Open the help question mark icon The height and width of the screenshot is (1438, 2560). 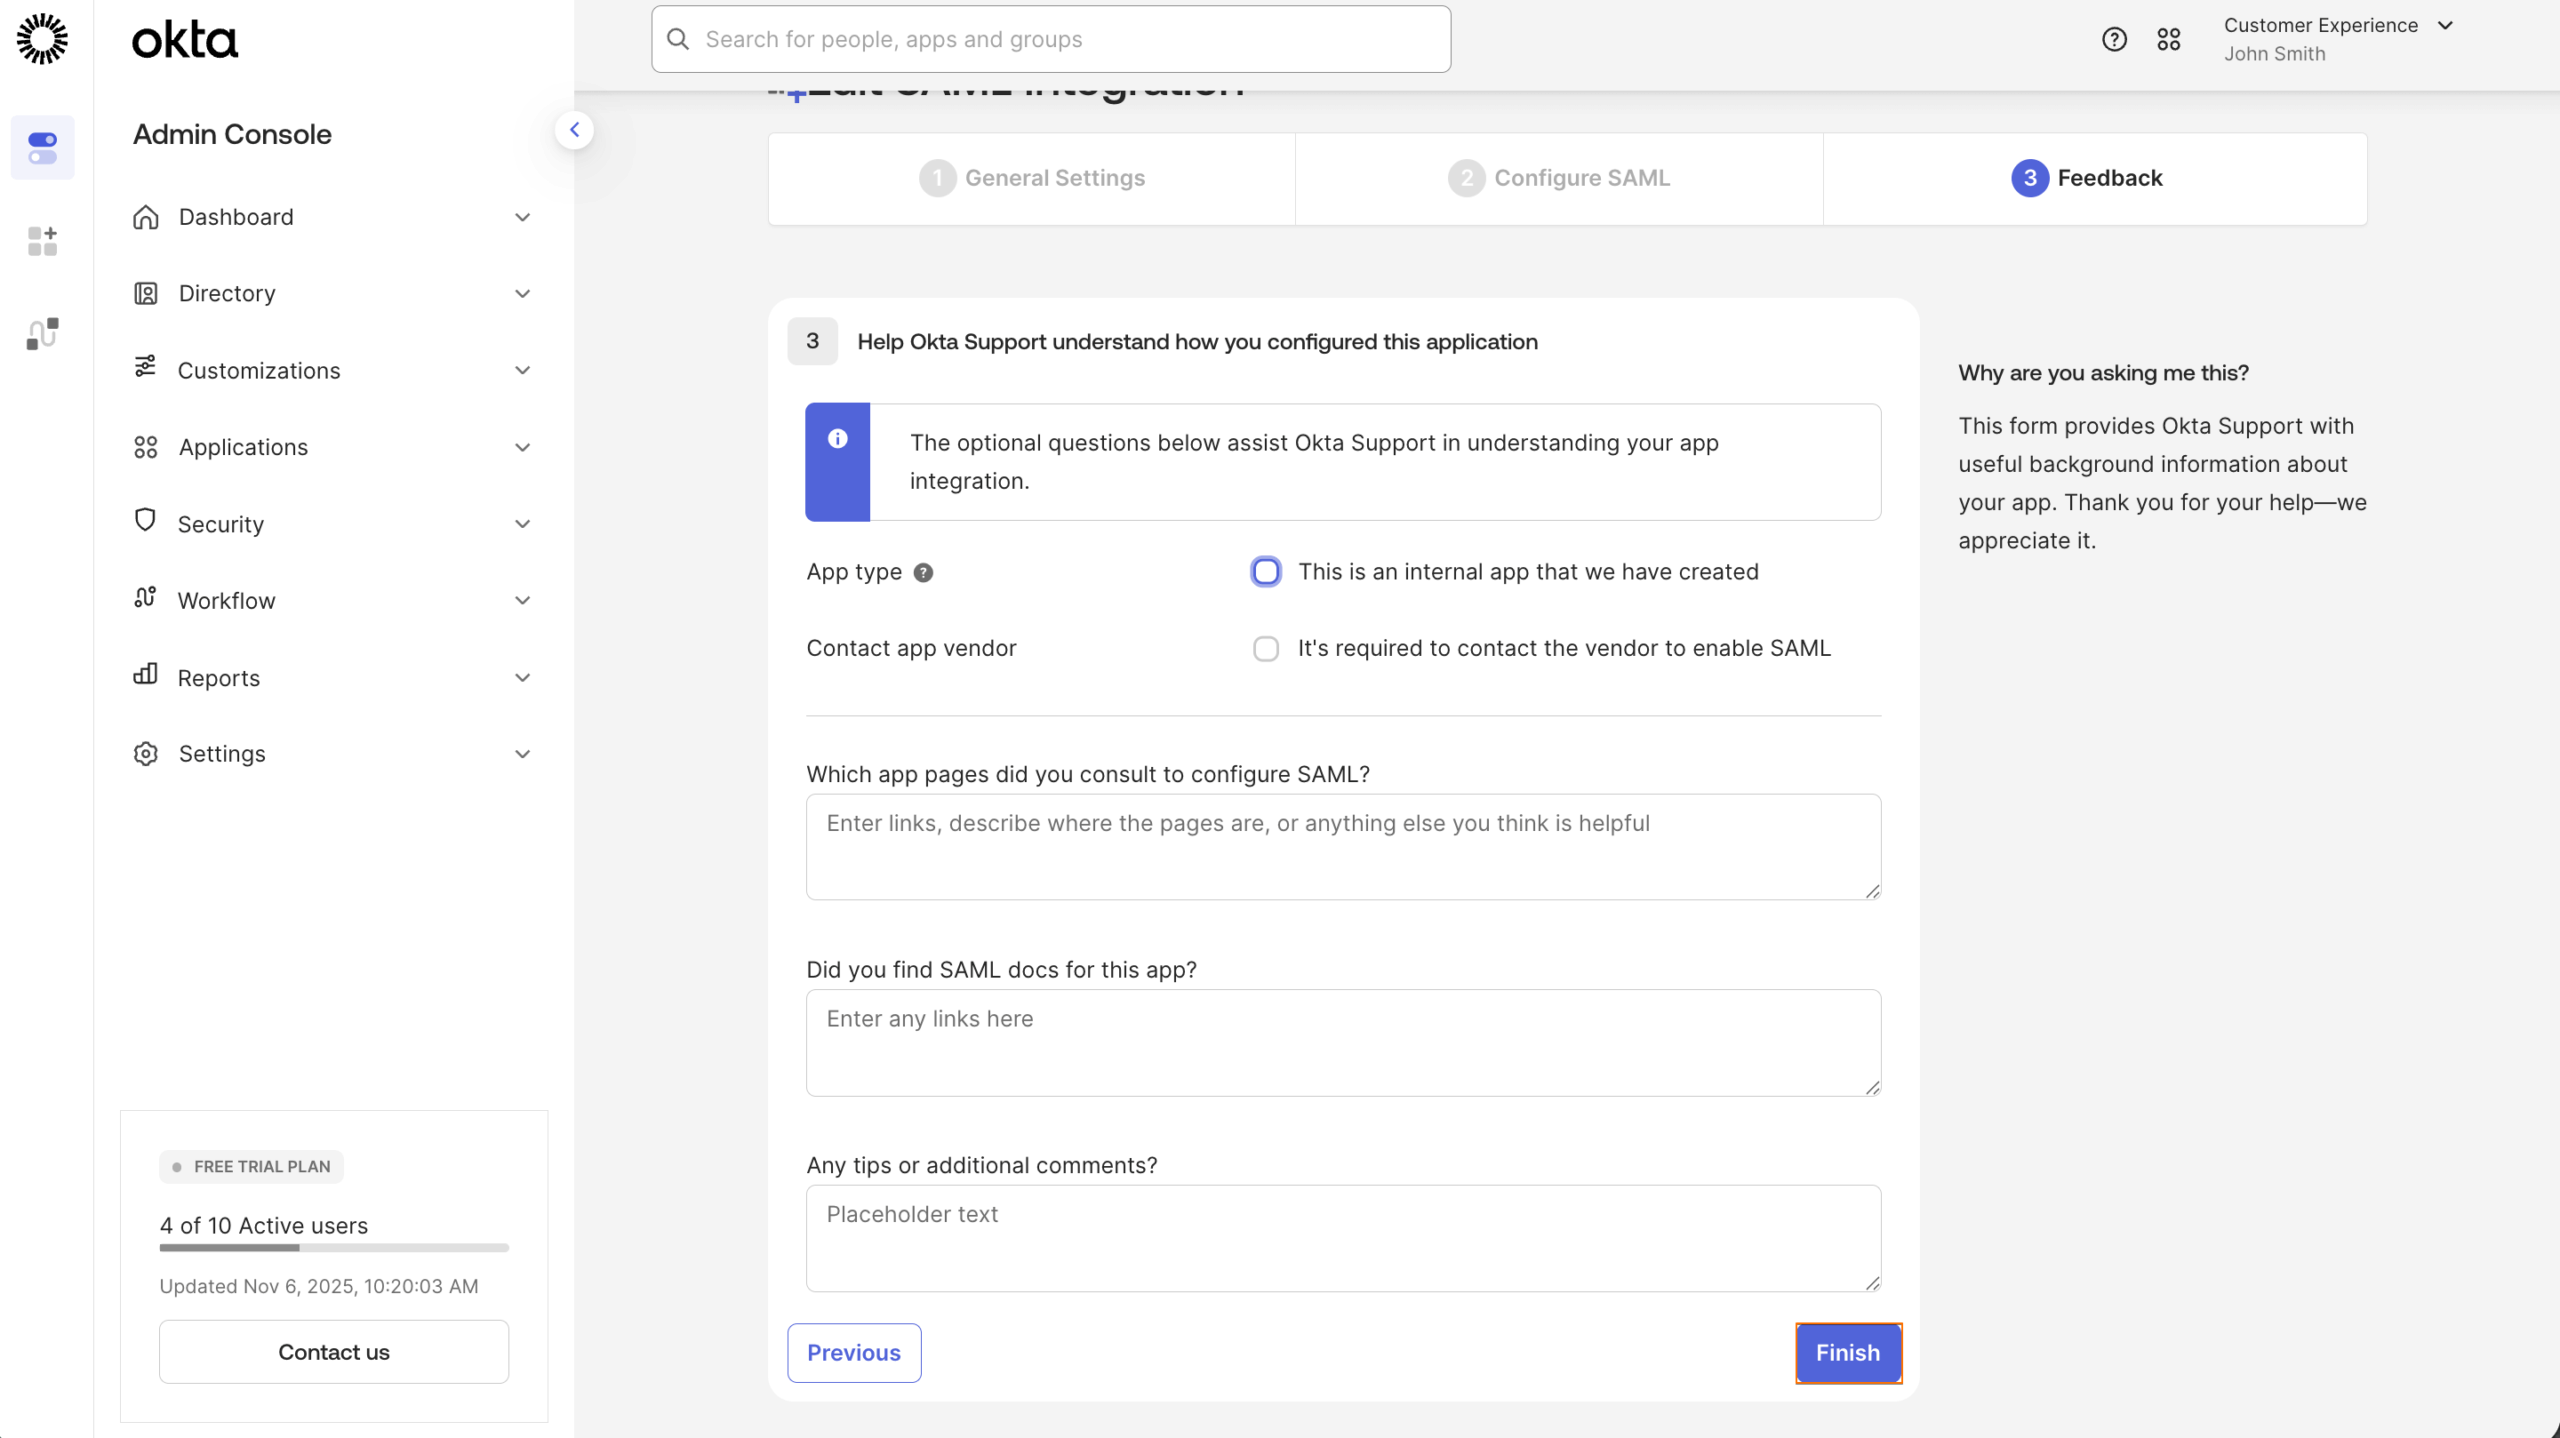(2113, 39)
